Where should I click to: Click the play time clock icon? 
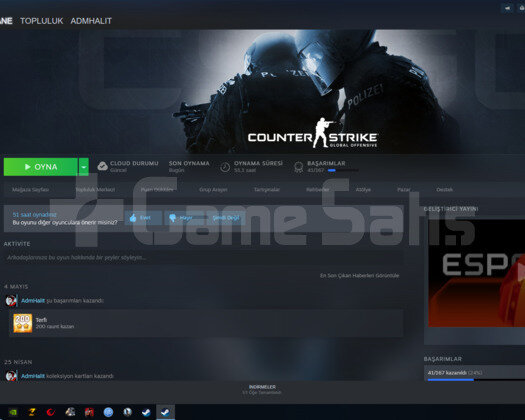pos(225,167)
